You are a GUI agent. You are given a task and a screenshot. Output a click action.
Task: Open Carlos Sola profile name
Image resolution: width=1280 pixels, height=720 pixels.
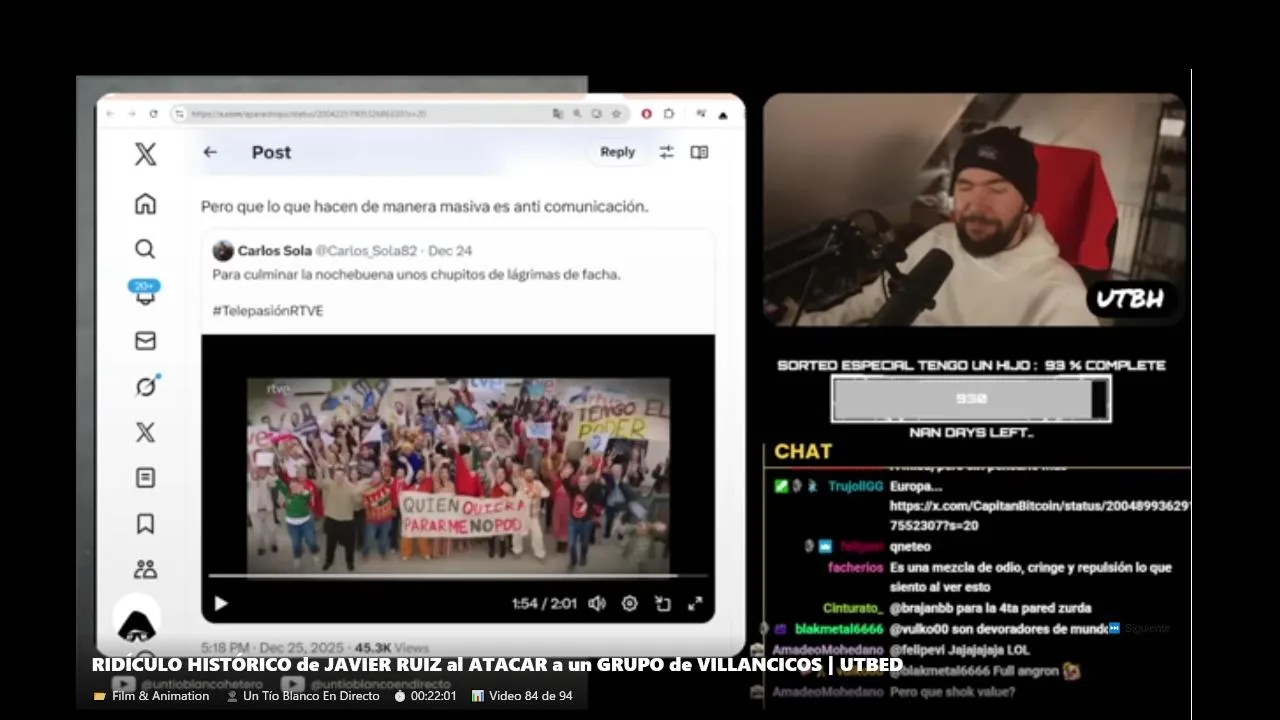pyautogui.click(x=275, y=251)
